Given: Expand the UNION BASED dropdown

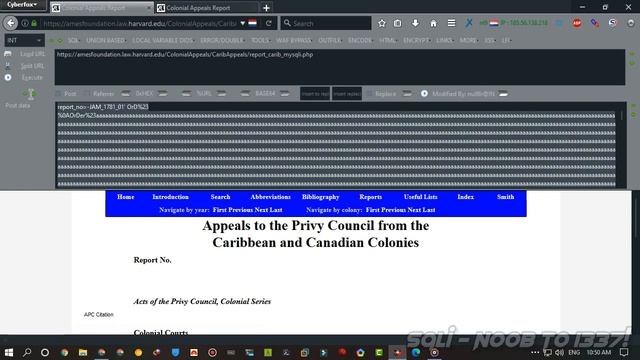Looking at the screenshot, I should tap(106, 40).
